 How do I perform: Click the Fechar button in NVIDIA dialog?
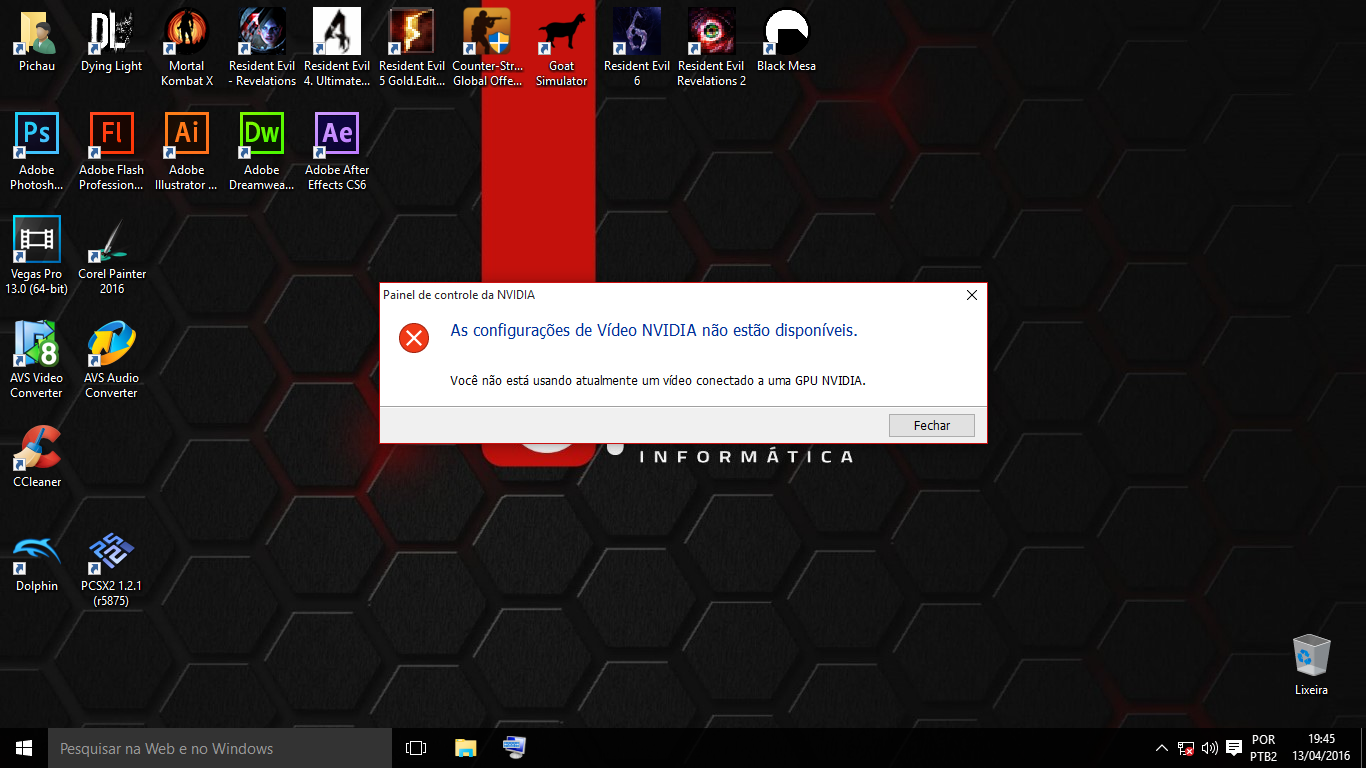click(932, 425)
